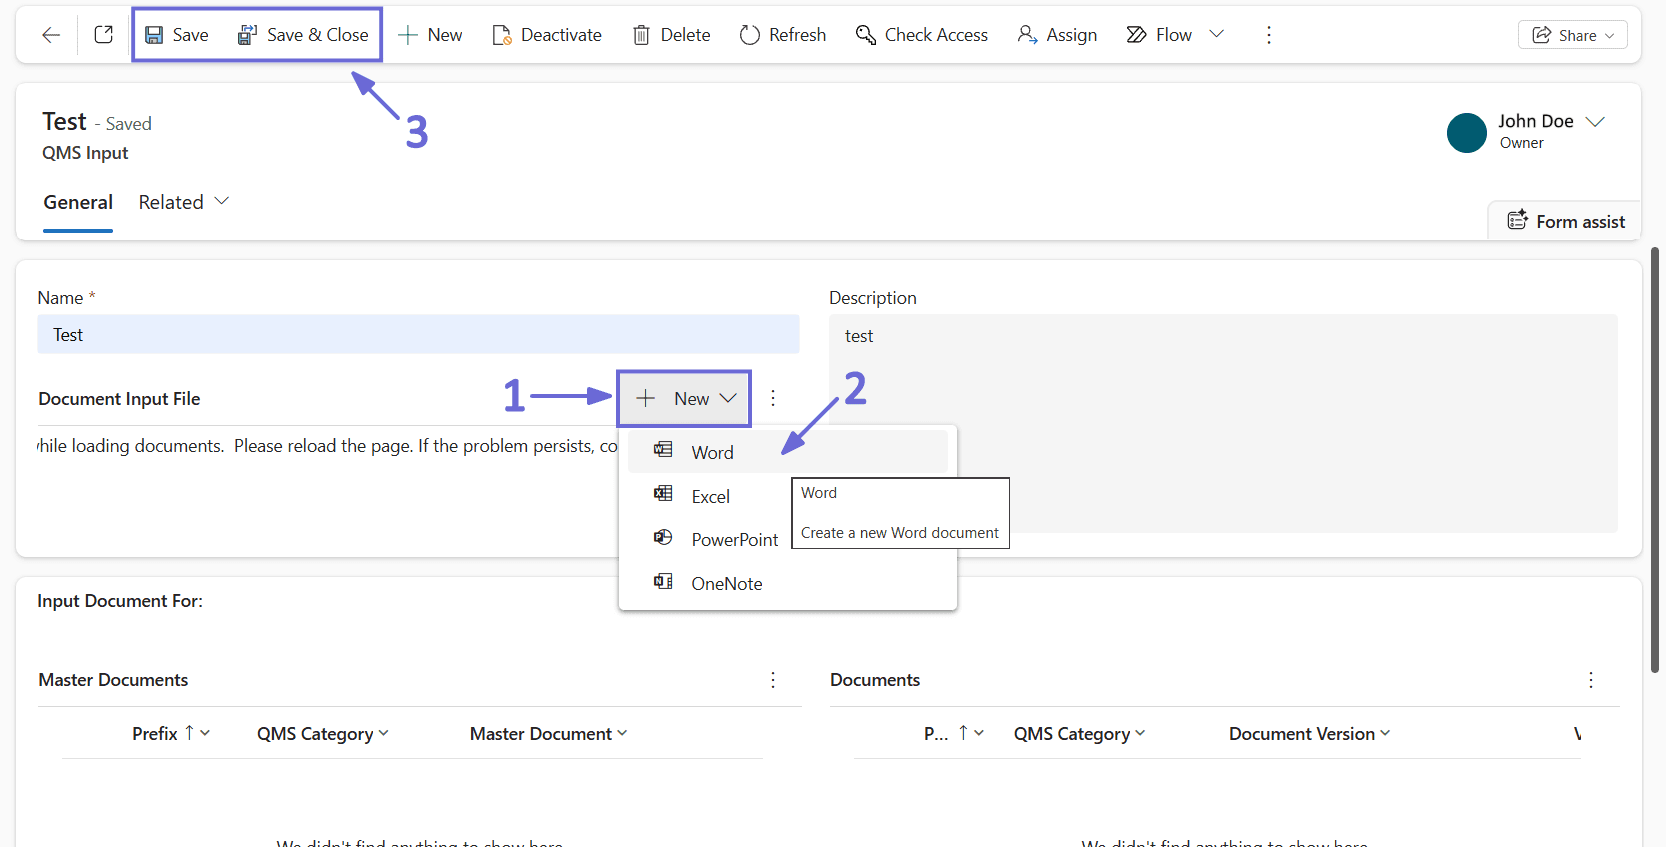Open QMS Category column menu in Master Documents
Screen dimensions: 1666x847
(323, 733)
